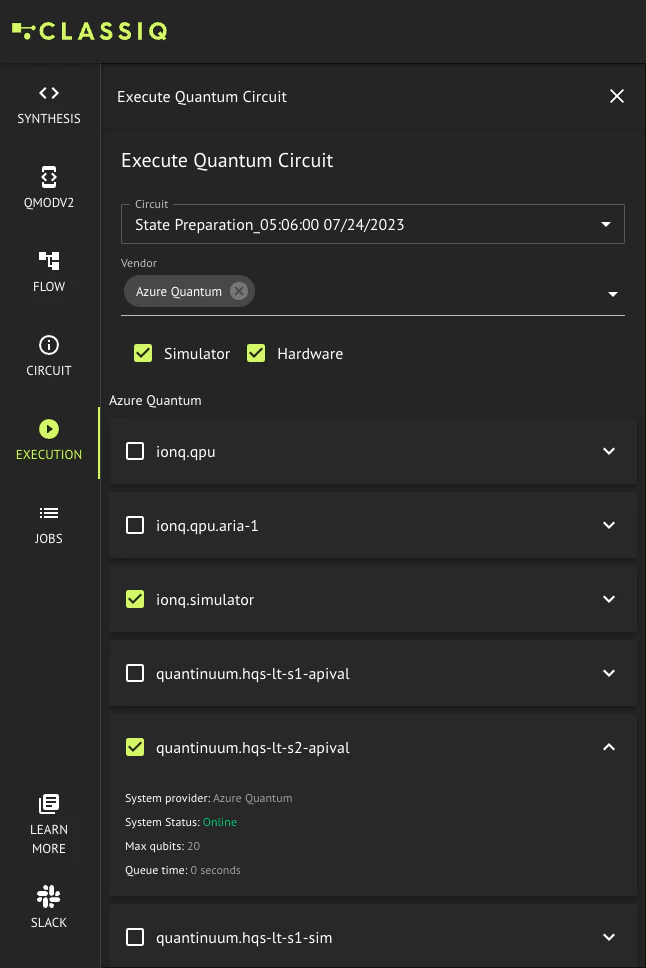
Task: Remove the Azure Quantum vendor tag
Action: tap(238, 290)
